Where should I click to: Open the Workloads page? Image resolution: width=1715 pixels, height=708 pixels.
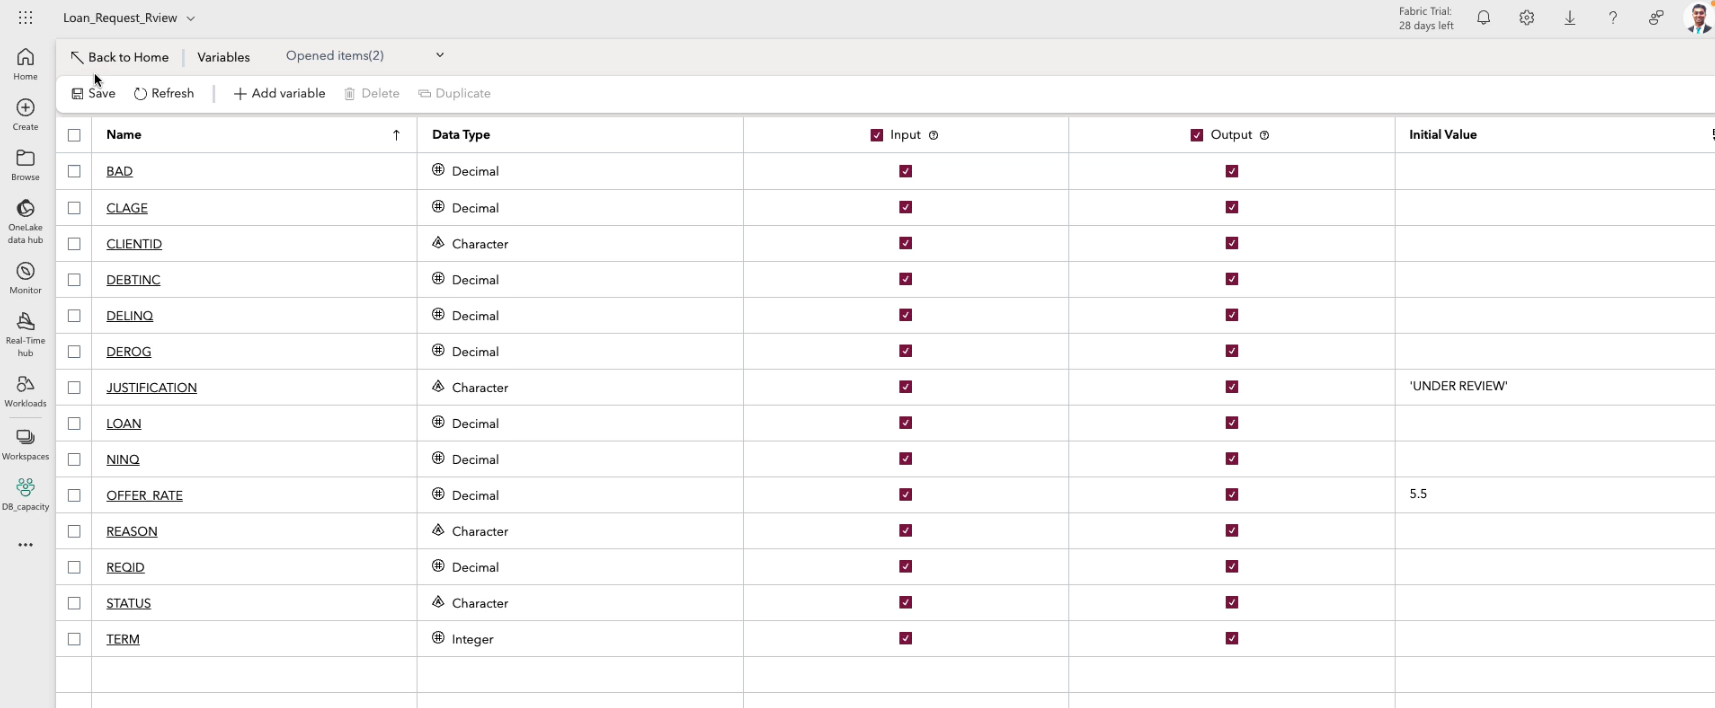[x=25, y=391]
